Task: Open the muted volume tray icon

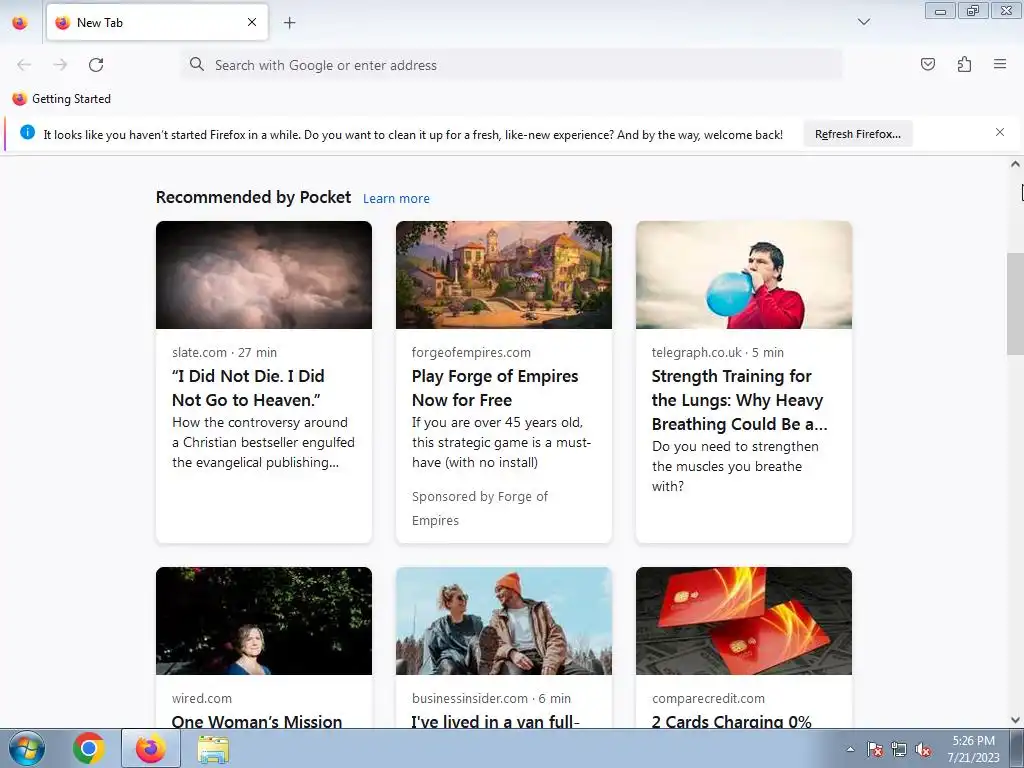Action: point(923,749)
